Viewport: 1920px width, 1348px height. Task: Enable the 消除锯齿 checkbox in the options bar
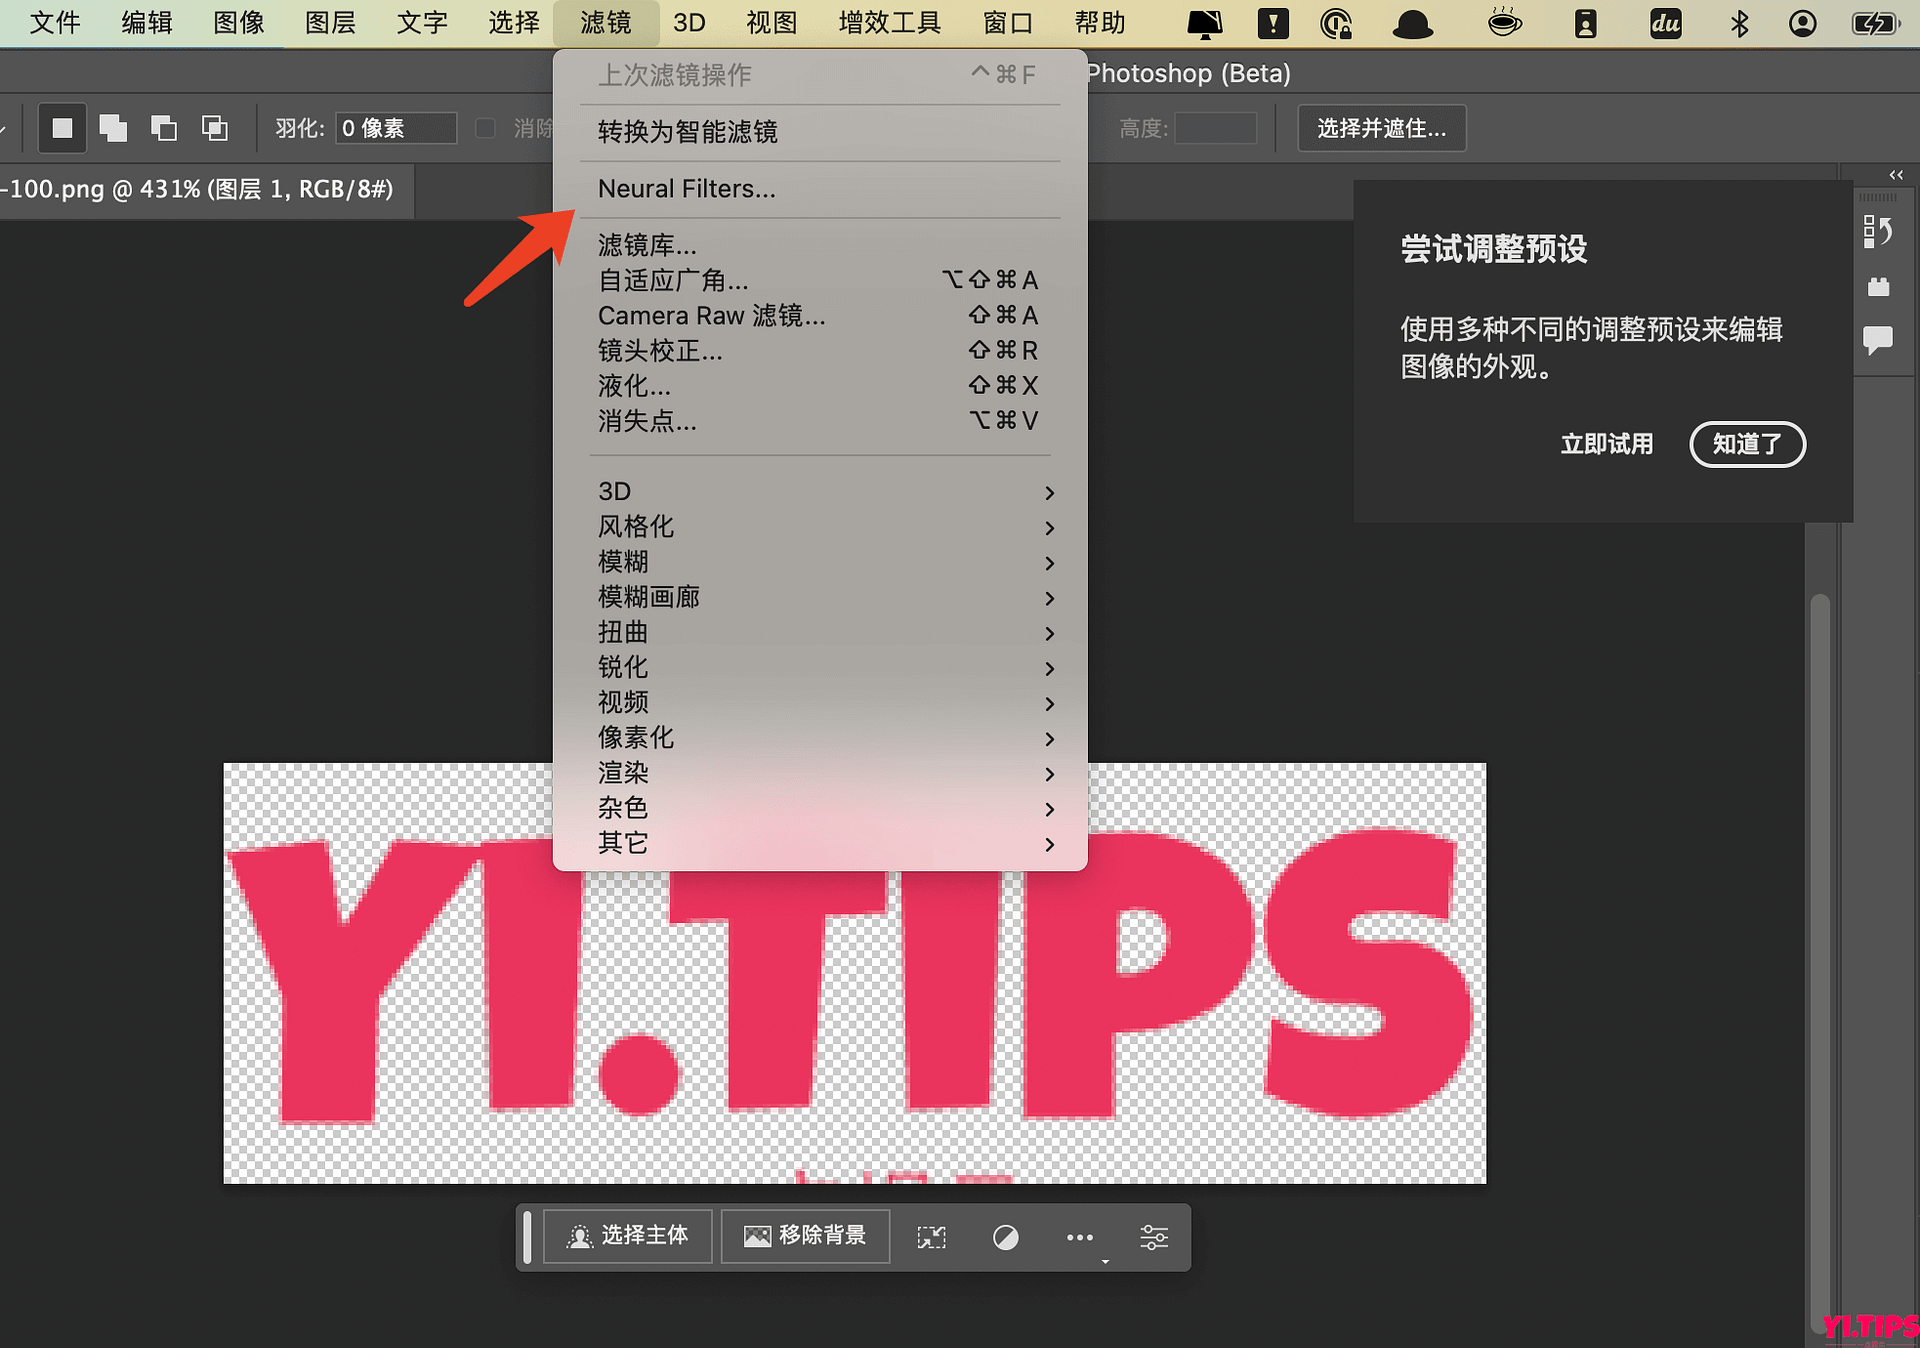(x=486, y=128)
